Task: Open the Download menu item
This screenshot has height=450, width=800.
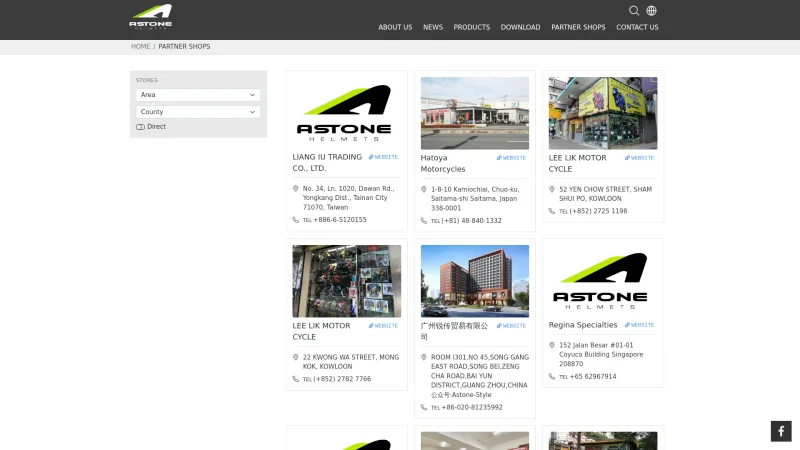Action: (x=520, y=28)
